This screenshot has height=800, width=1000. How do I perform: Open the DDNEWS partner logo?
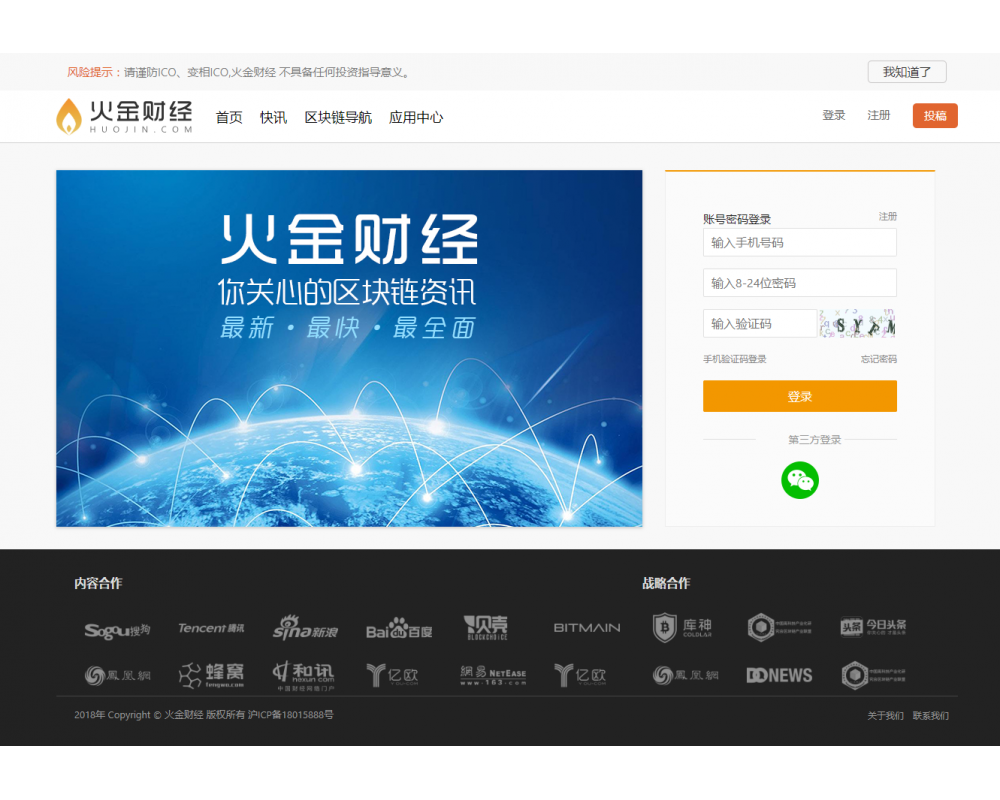pyautogui.click(x=779, y=675)
